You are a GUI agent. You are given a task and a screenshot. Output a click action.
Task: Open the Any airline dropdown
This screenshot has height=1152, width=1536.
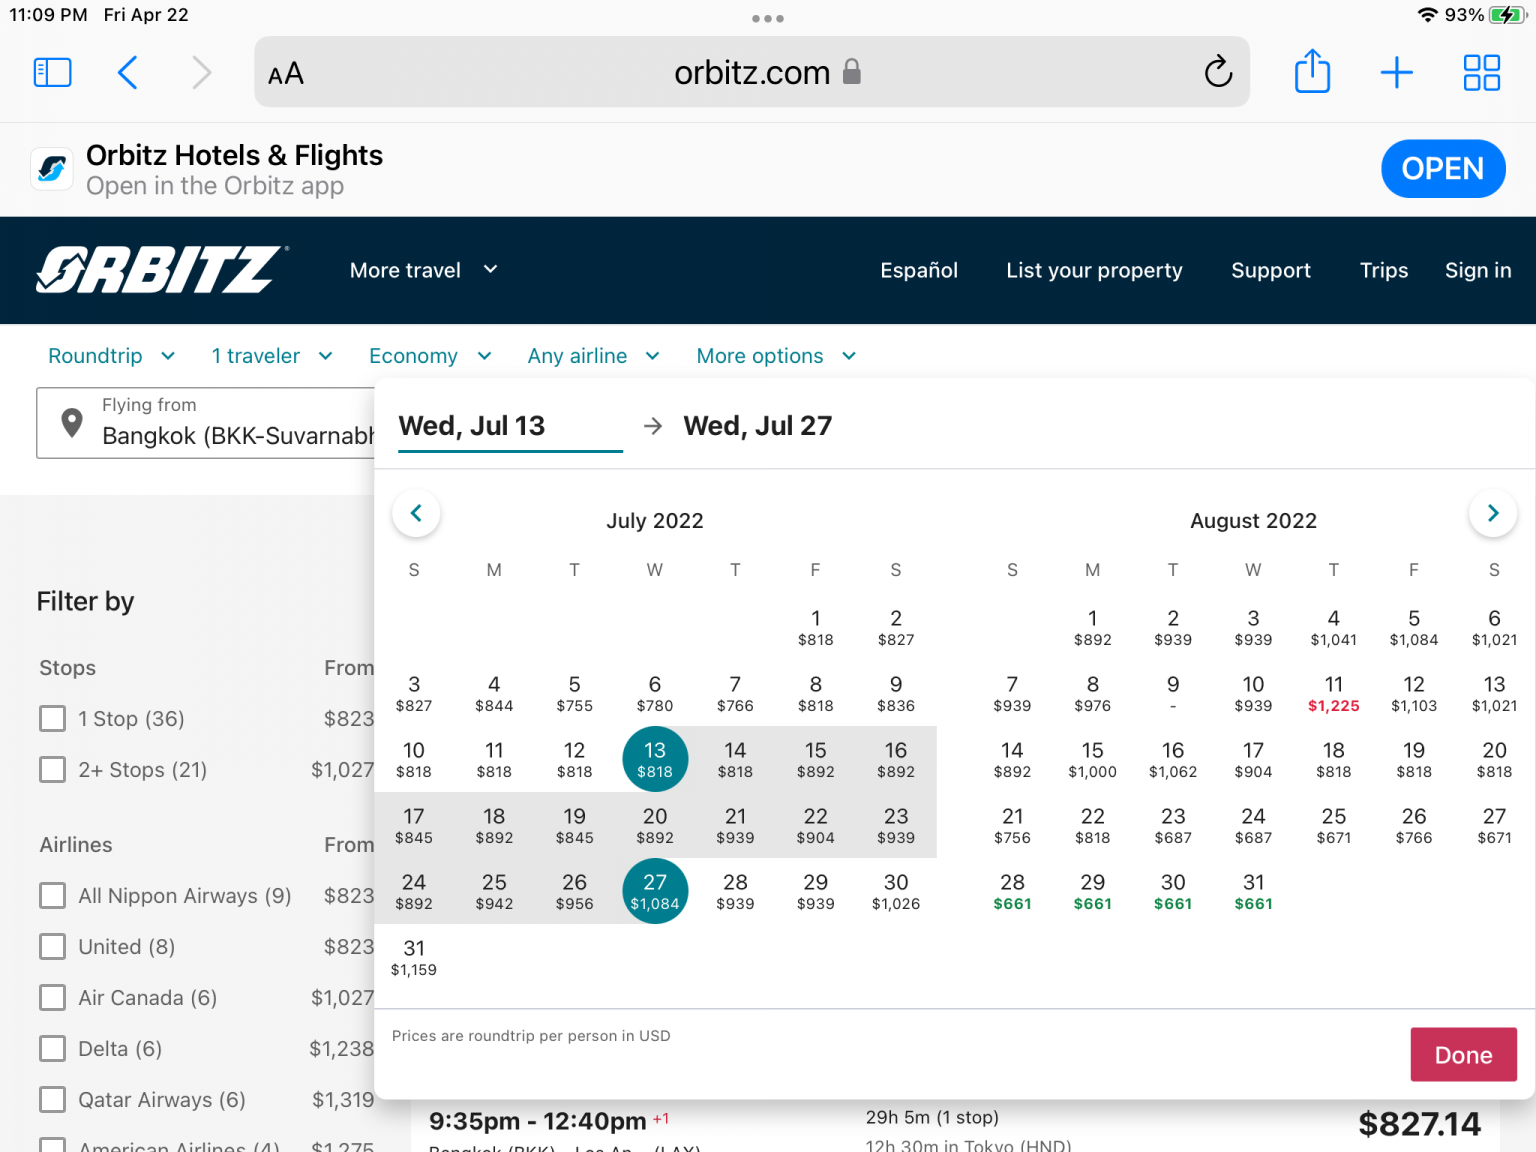(594, 356)
